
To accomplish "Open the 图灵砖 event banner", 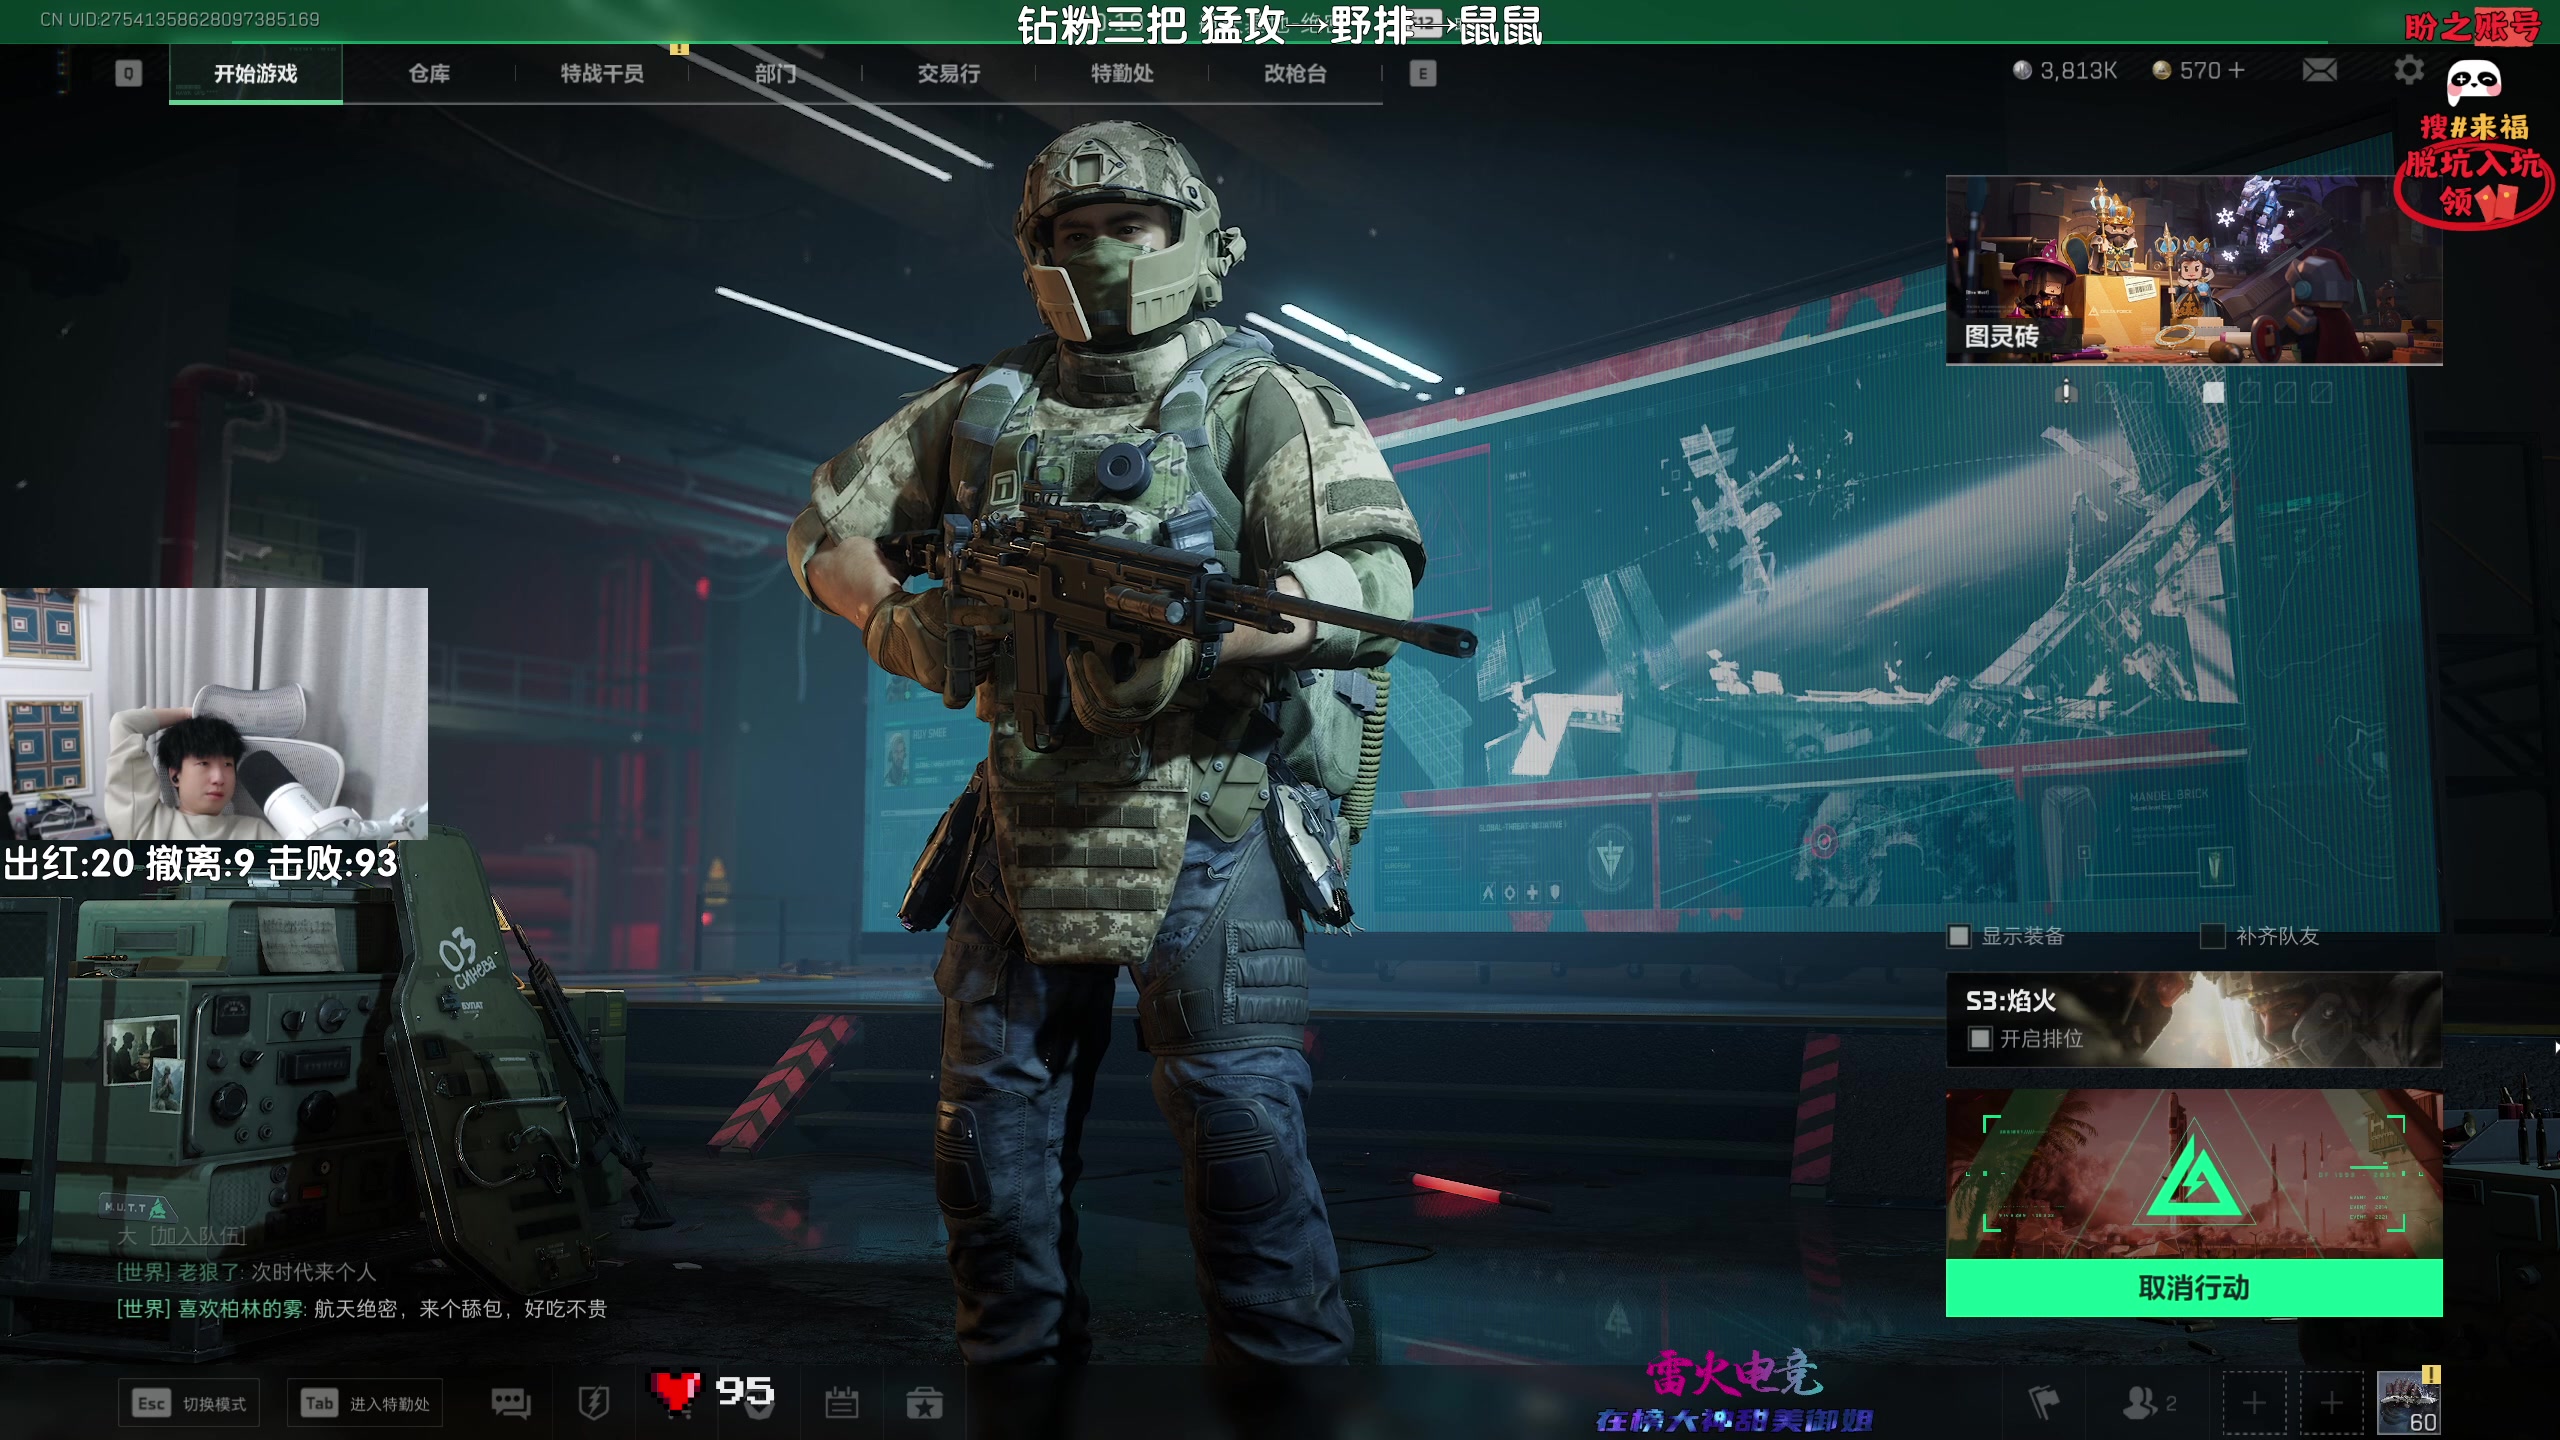I will point(2194,270).
